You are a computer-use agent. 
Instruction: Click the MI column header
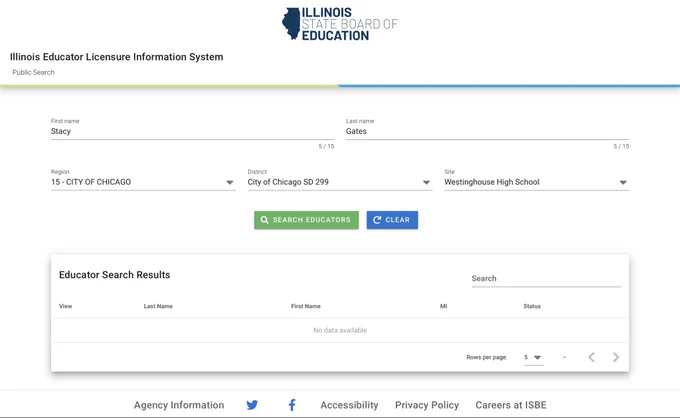click(x=443, y=306)
